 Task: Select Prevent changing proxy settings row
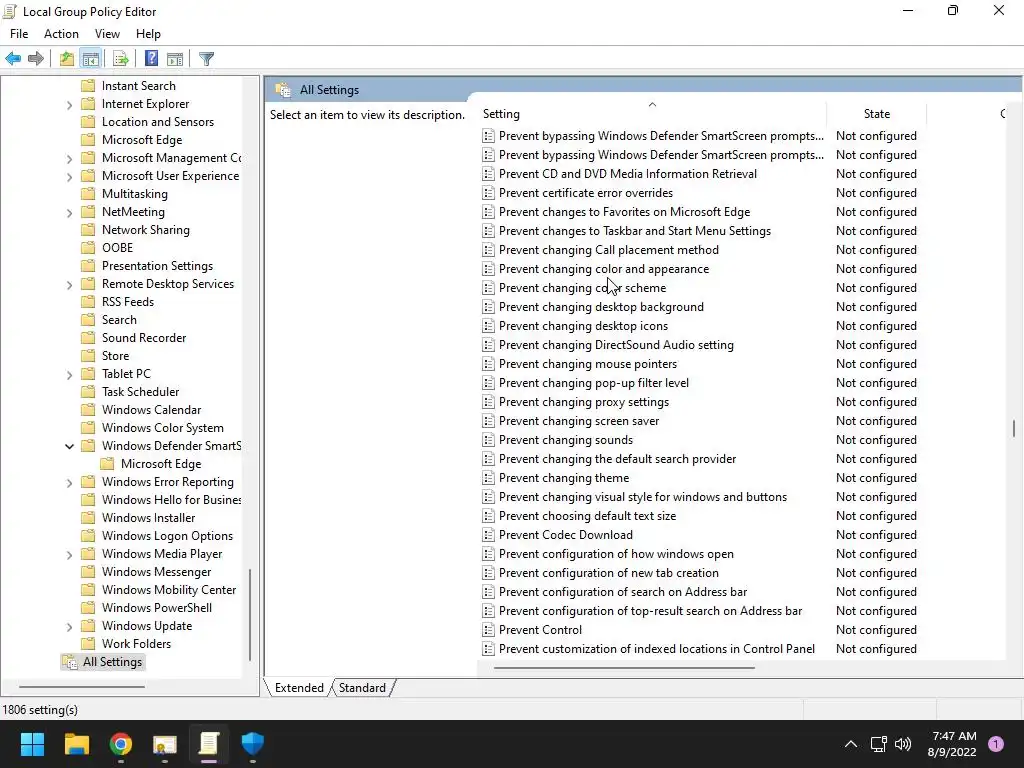coord(584,402)
